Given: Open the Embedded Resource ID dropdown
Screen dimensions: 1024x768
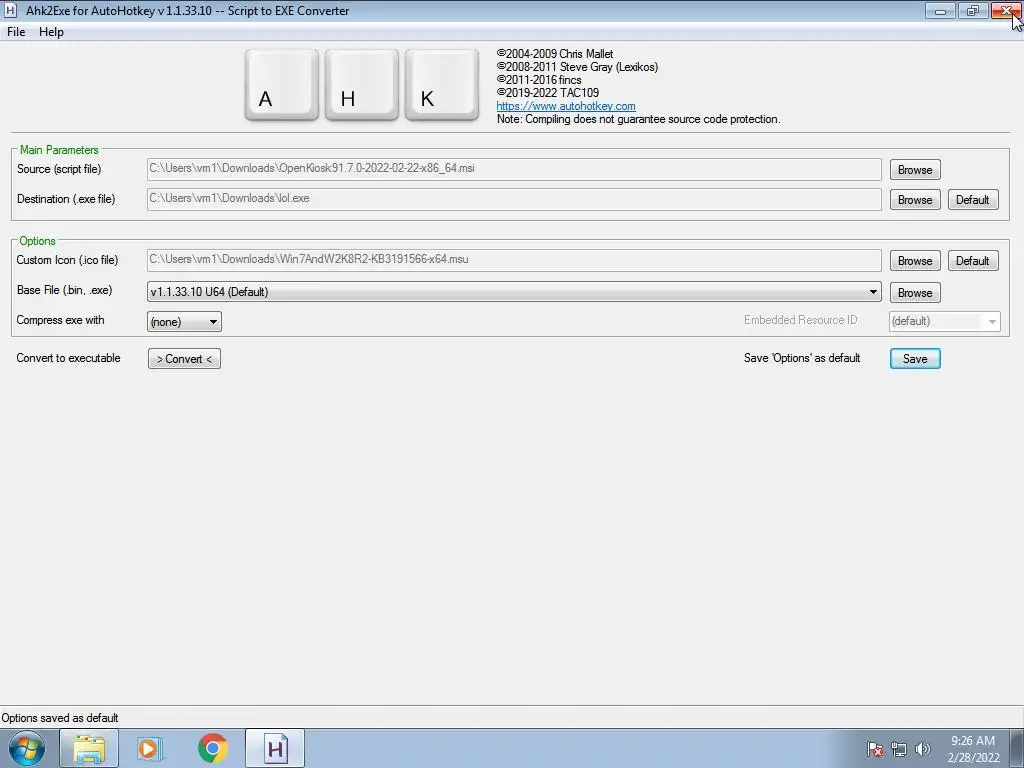Looking at the screenshot, I should pyautogui.click(x=944, y=321).
